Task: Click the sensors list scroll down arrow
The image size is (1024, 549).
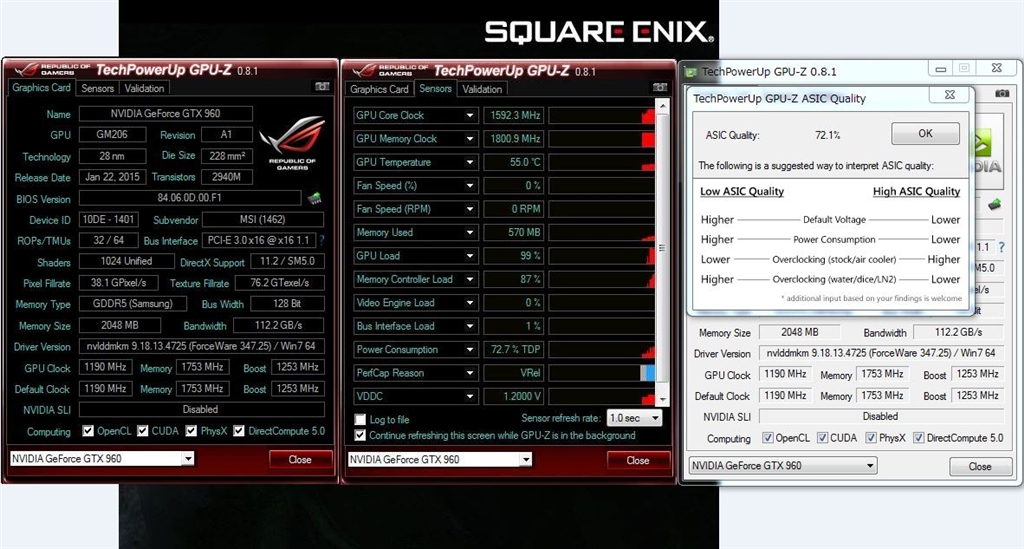Action: click(x=663, y=399)
